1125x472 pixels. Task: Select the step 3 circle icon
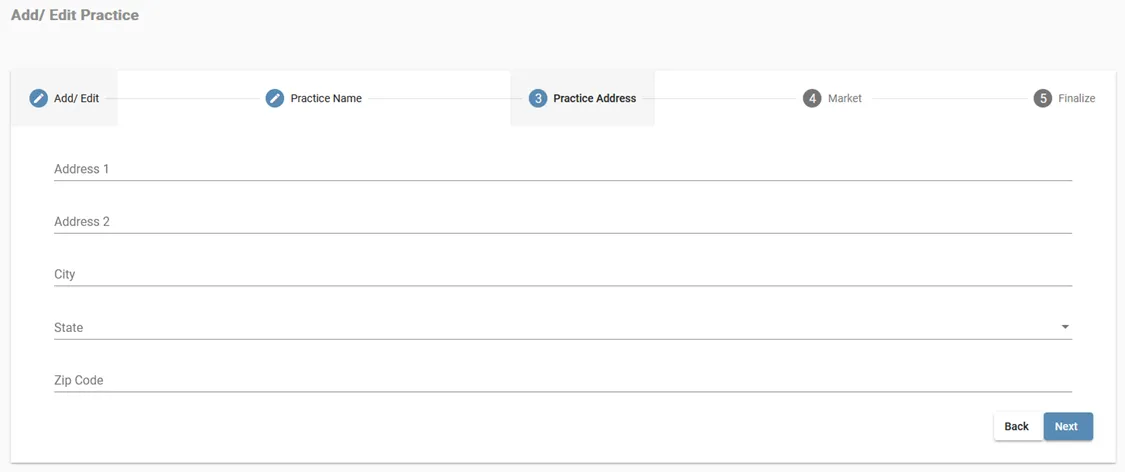[x=538, y=98]
